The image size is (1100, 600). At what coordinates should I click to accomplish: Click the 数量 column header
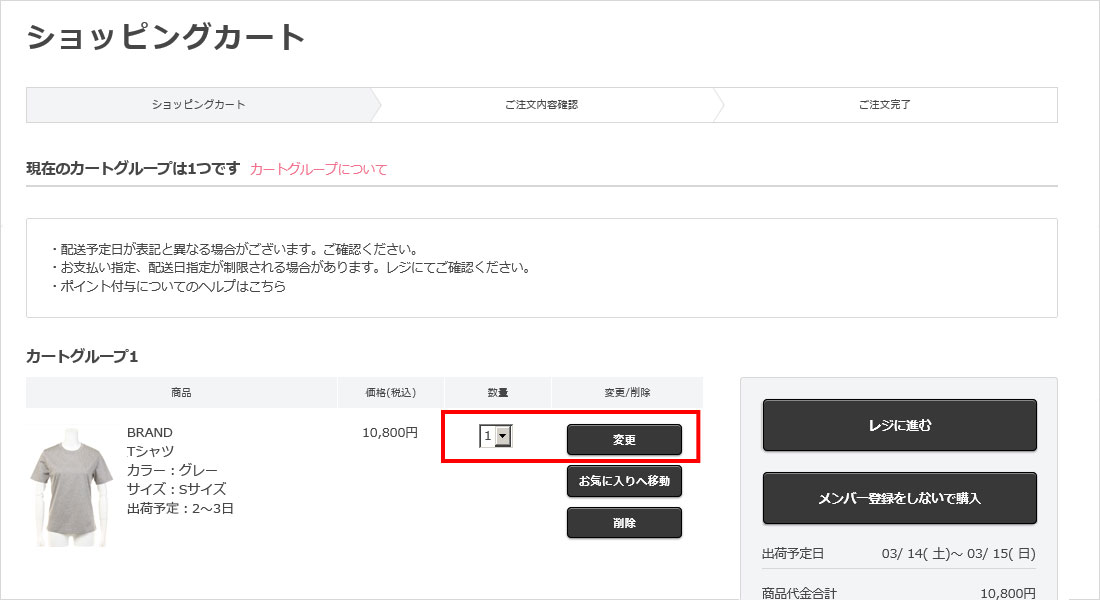tap(498, 392)
